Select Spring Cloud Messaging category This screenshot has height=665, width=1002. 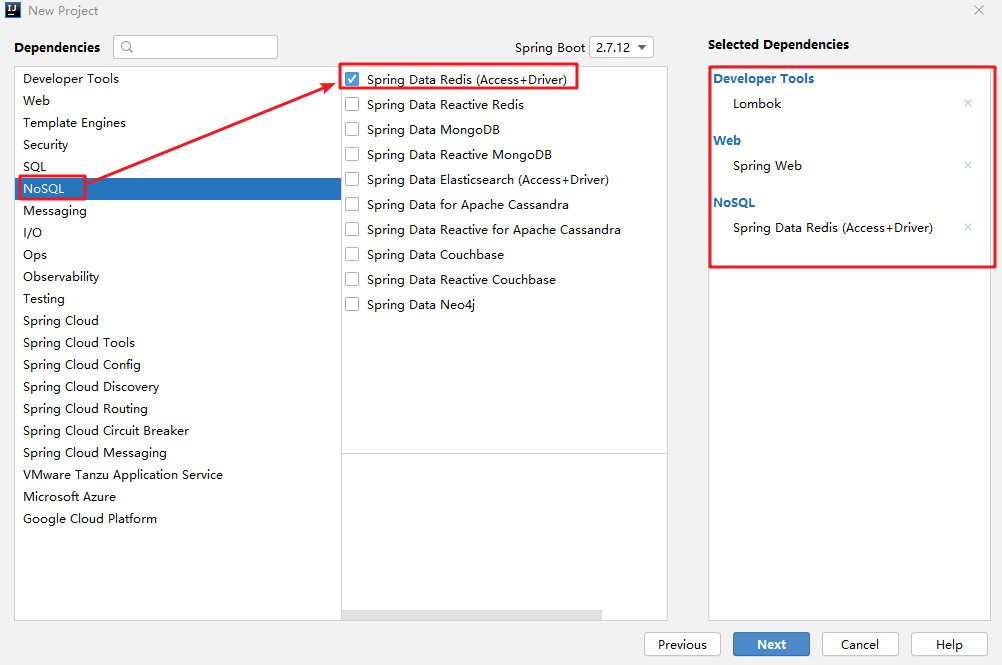178,453
